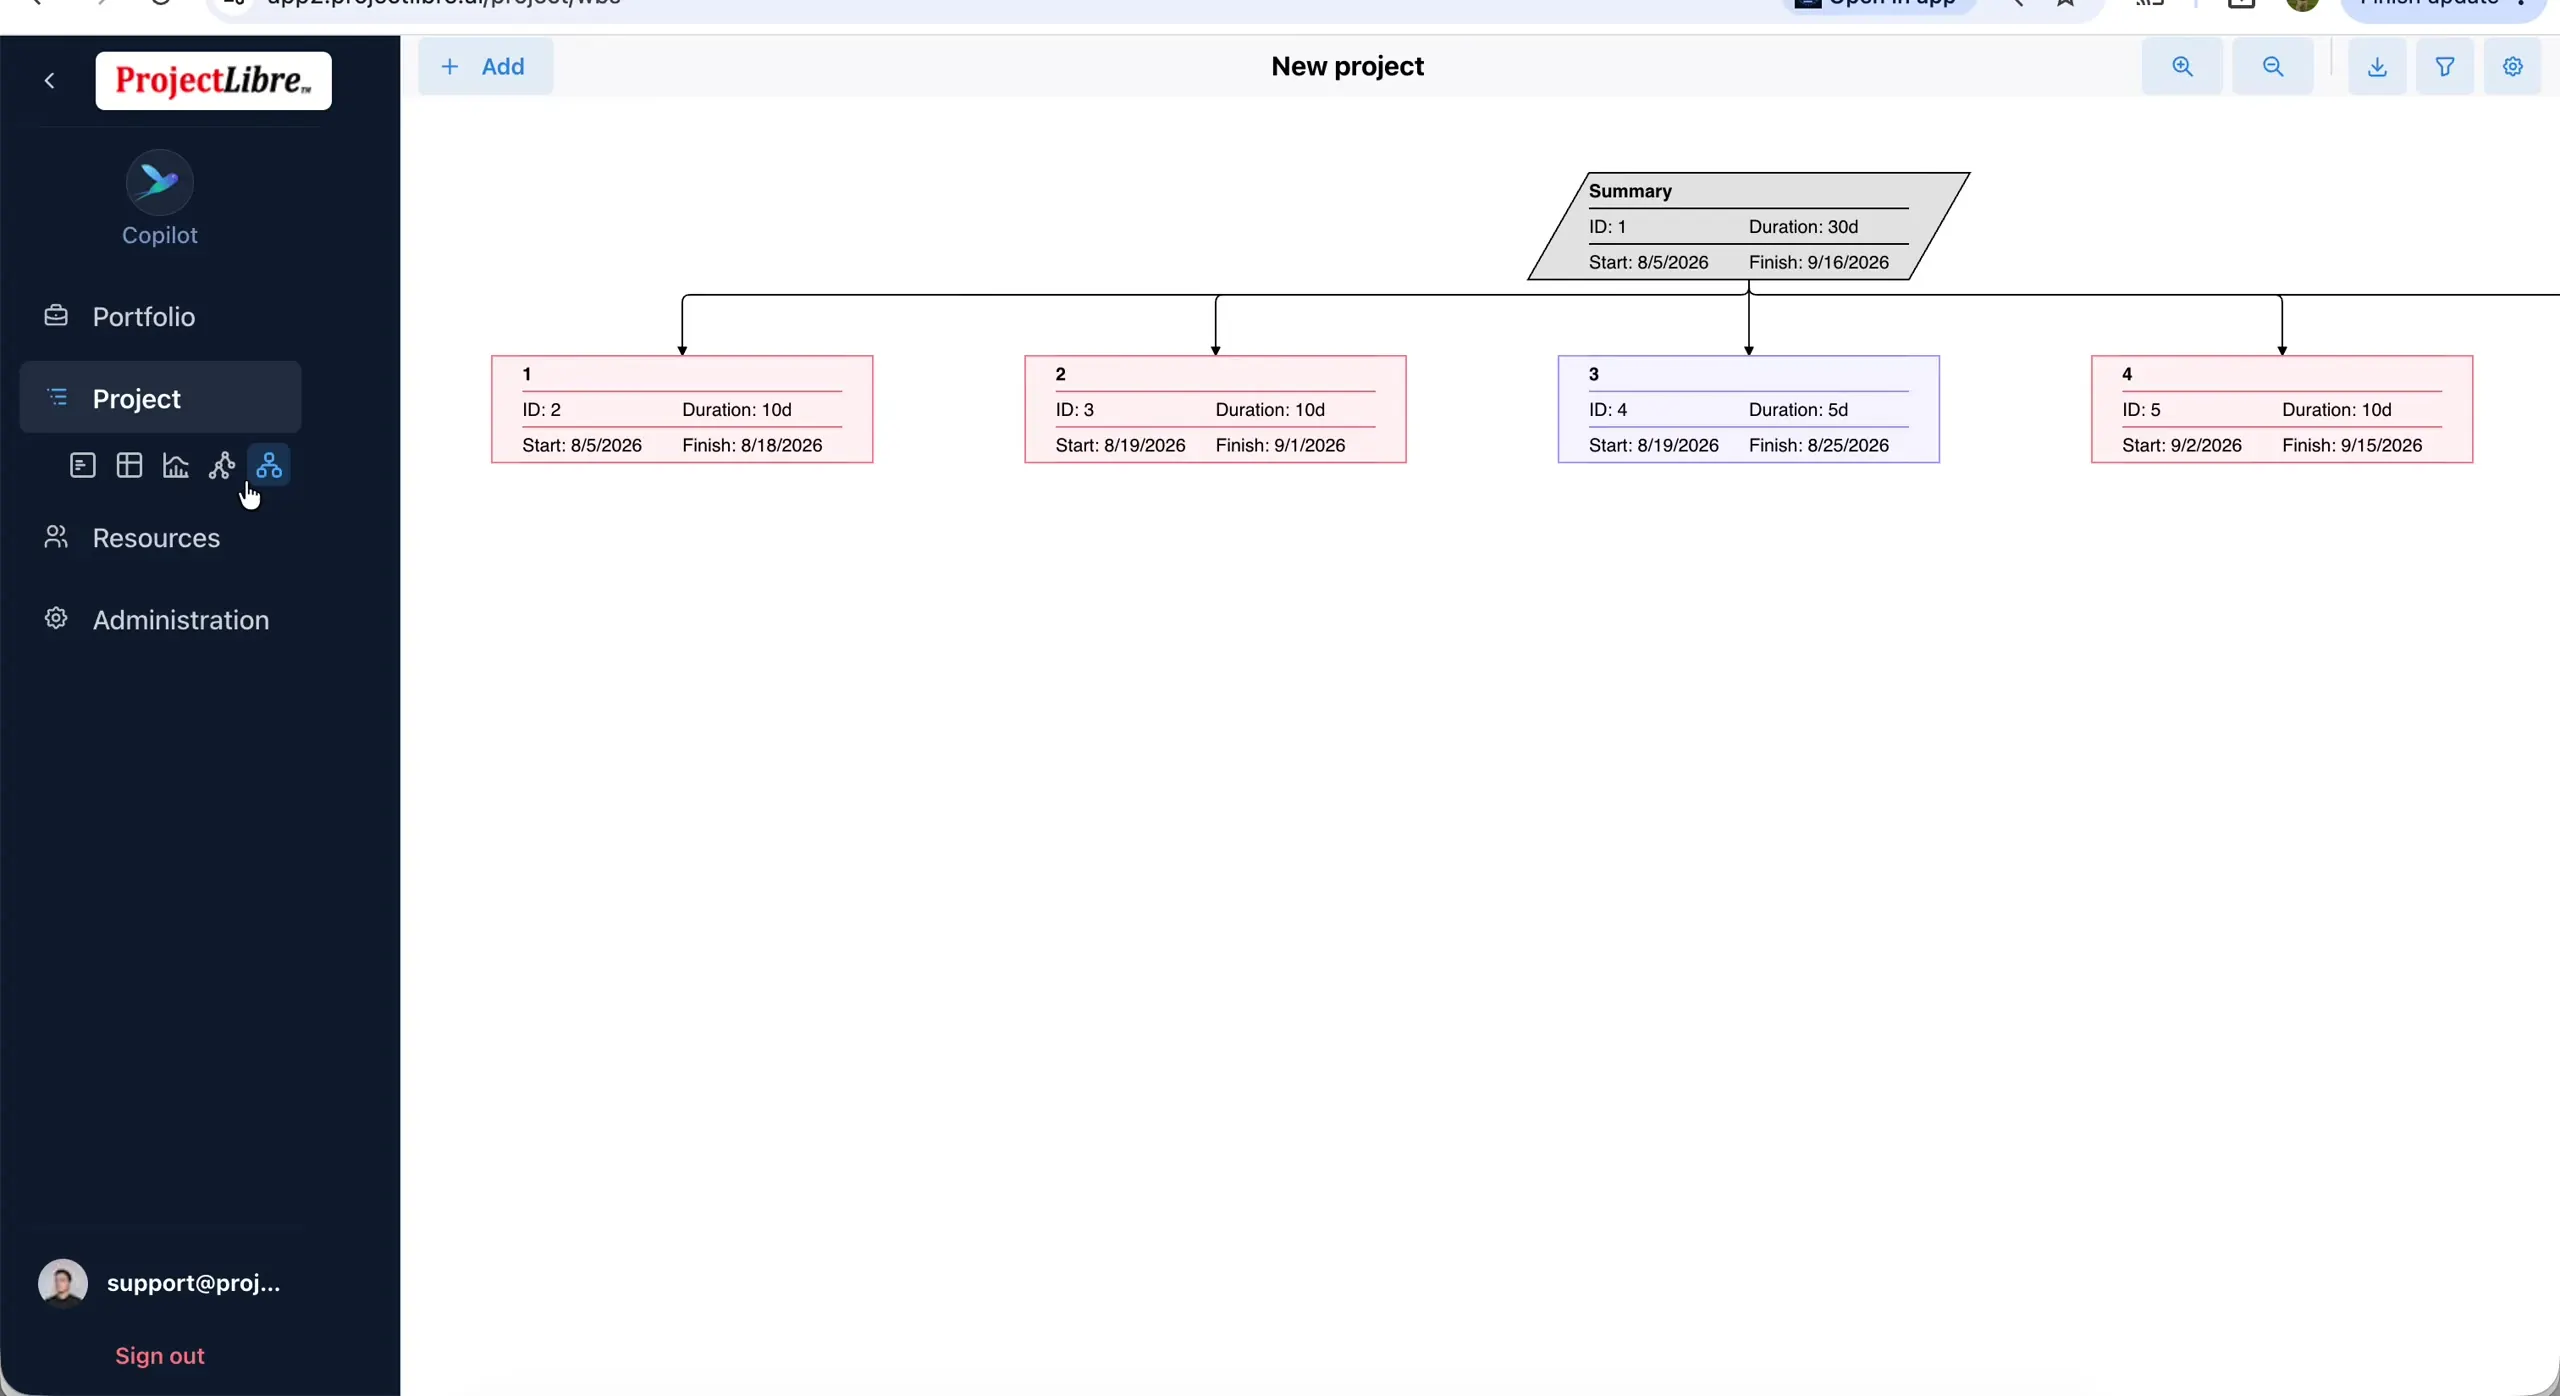Sign out of the account
This screenshot has height=1396, width=2560.
[160, 1356]
